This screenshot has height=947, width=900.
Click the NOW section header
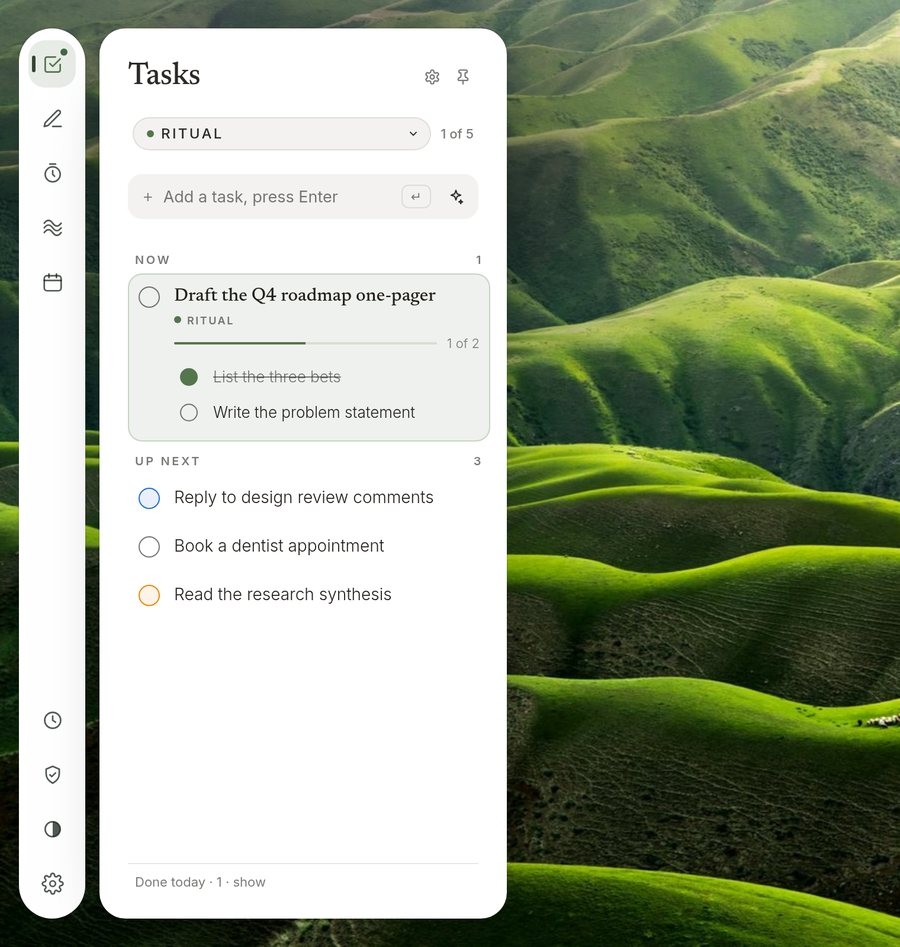[152, 260]
